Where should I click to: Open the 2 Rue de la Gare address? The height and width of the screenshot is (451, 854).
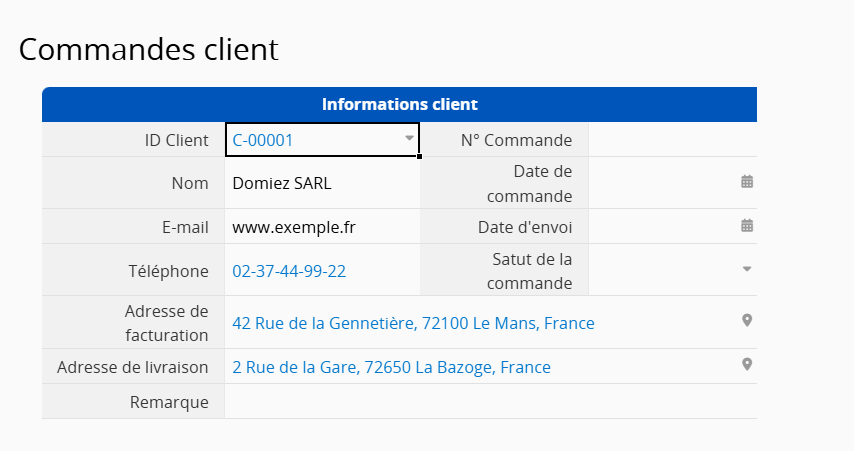tap(391, 367)
